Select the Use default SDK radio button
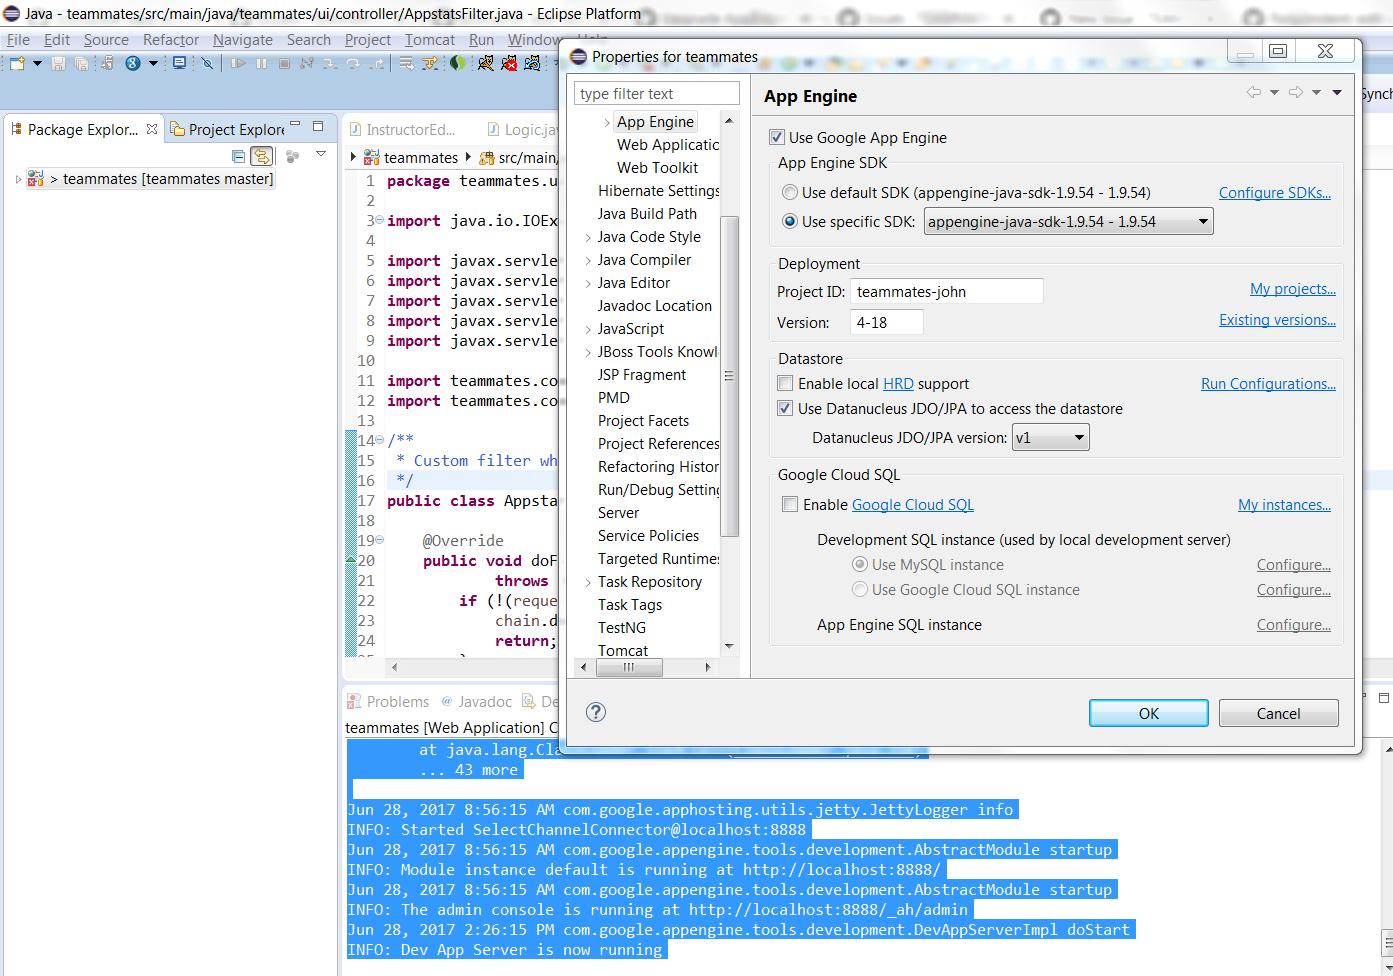This screenshot has width=1393, height=976. (790, 192)
